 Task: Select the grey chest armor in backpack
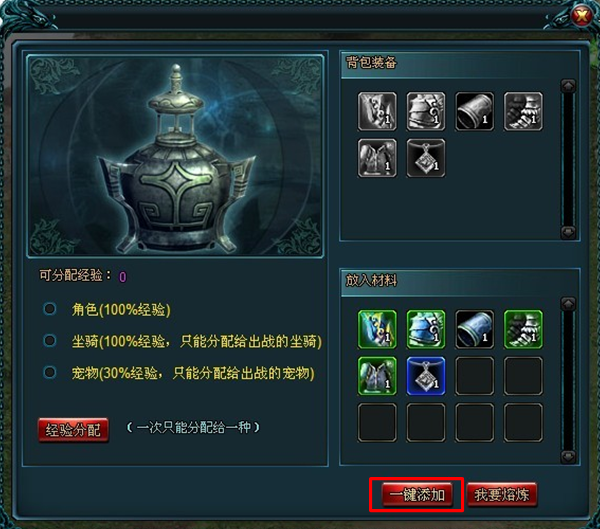click(x=426, y=111)
